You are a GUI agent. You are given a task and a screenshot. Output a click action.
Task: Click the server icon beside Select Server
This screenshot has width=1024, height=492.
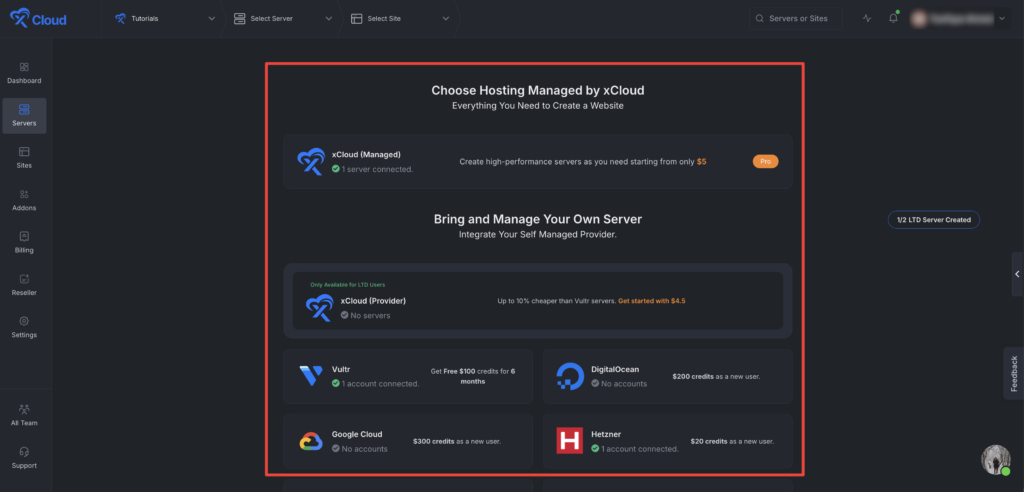coord(240,18)
